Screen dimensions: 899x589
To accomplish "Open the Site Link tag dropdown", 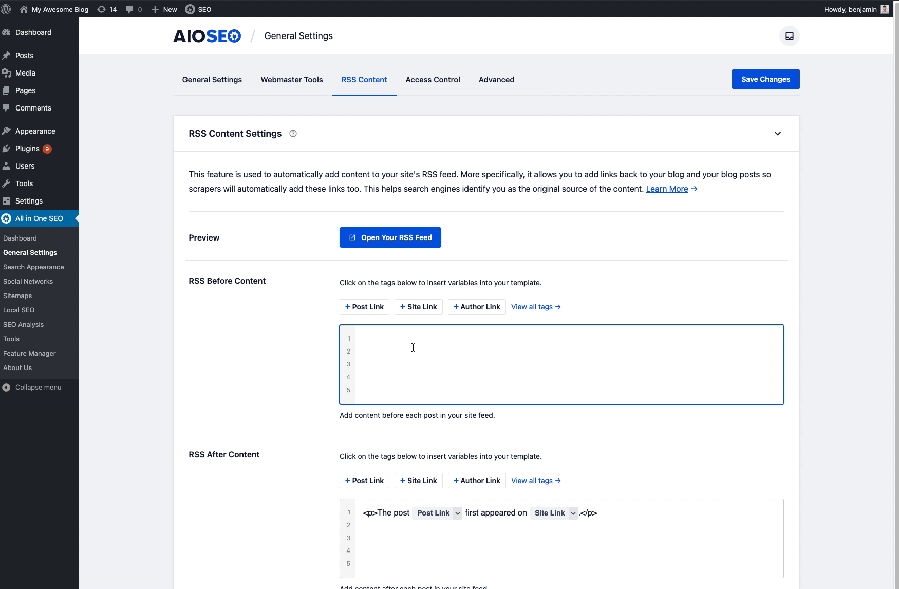I will click(573, 513).
